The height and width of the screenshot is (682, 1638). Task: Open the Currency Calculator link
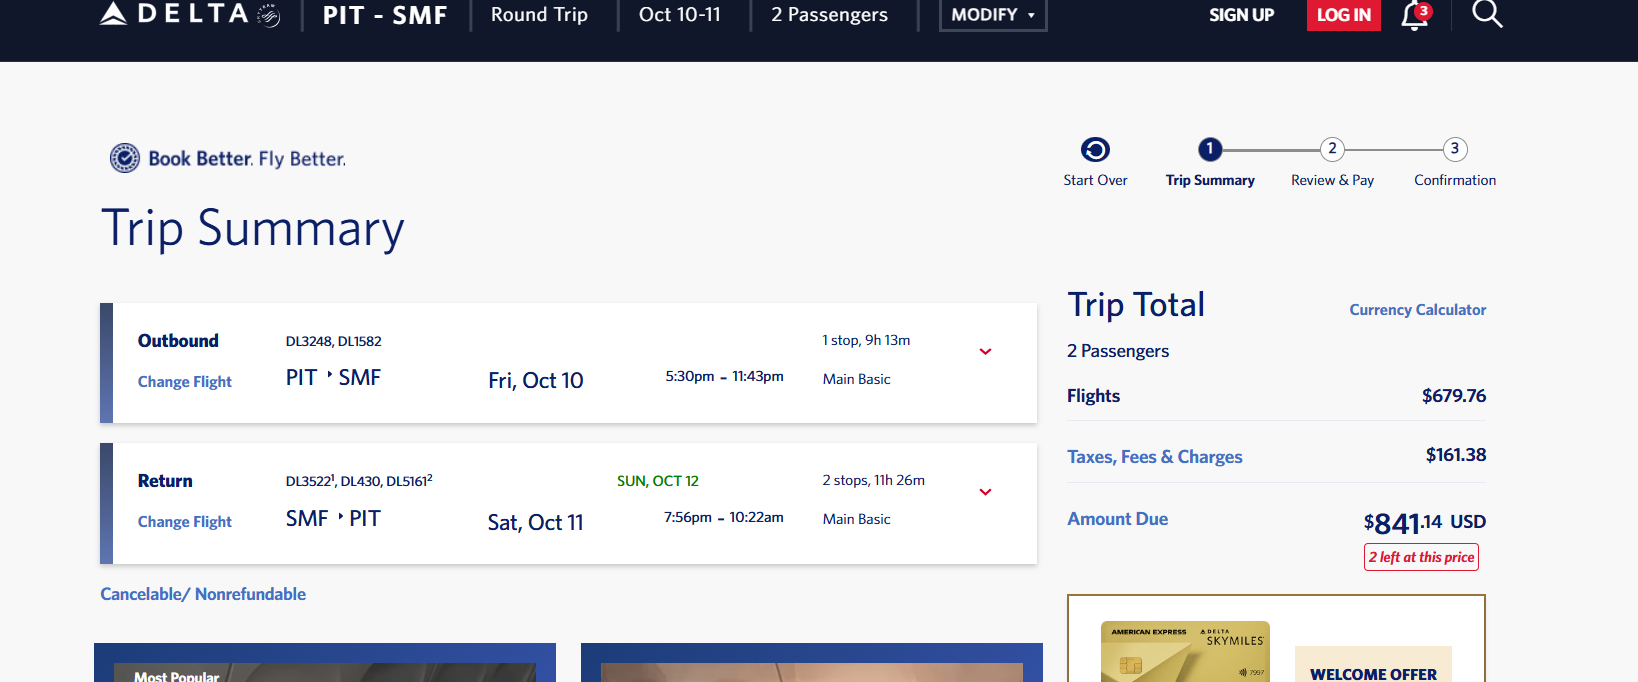pyautogui.click(x=1417, y=310)
